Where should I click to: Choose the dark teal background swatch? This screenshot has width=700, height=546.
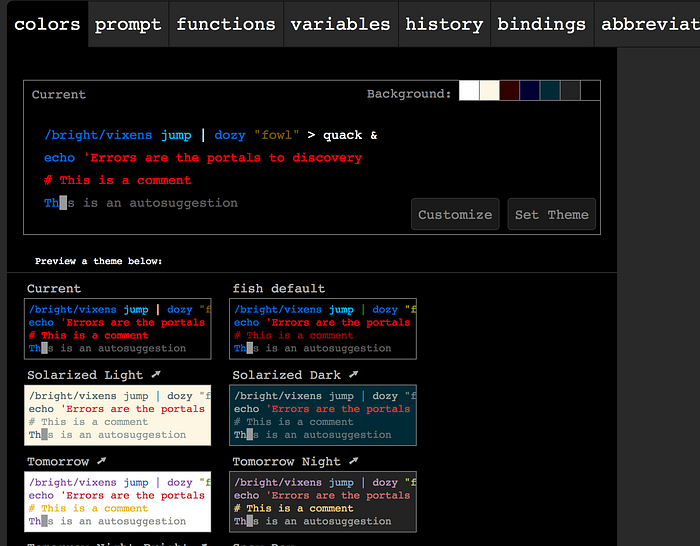[x=550, y=91]
